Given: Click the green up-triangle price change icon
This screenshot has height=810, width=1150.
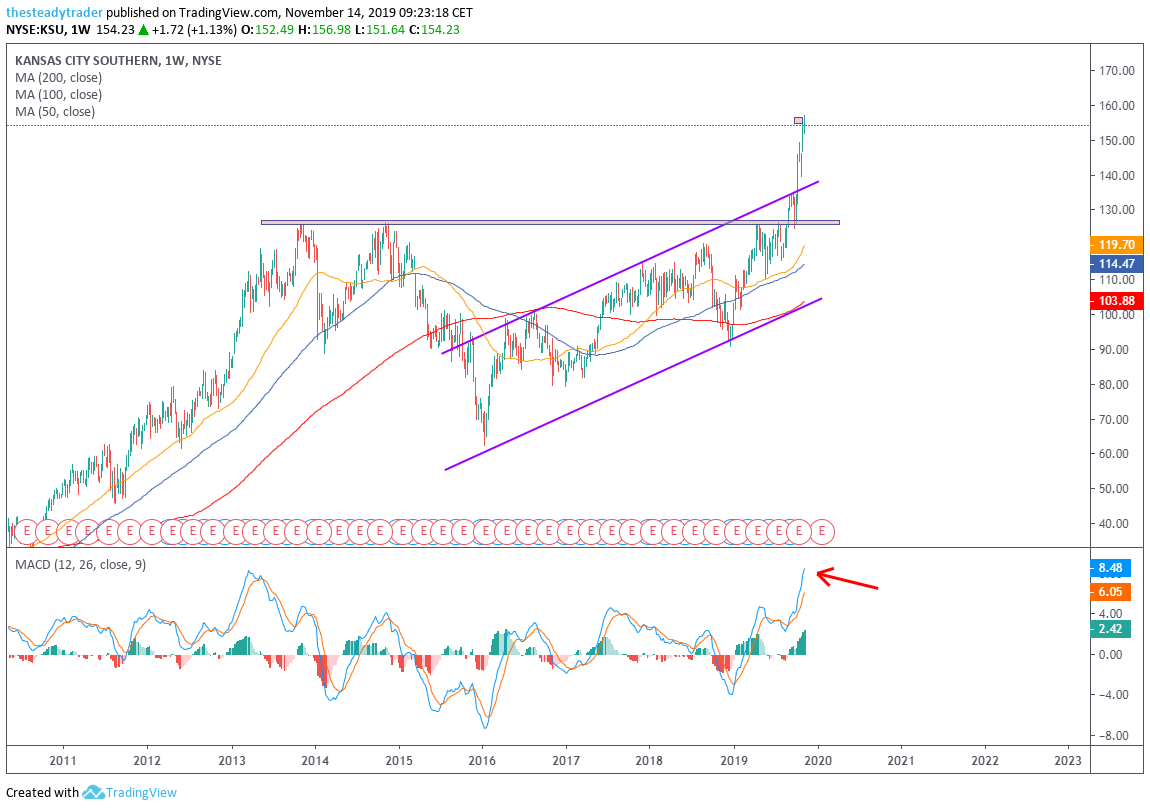Looking at the screenshot, I should (144, 30).
